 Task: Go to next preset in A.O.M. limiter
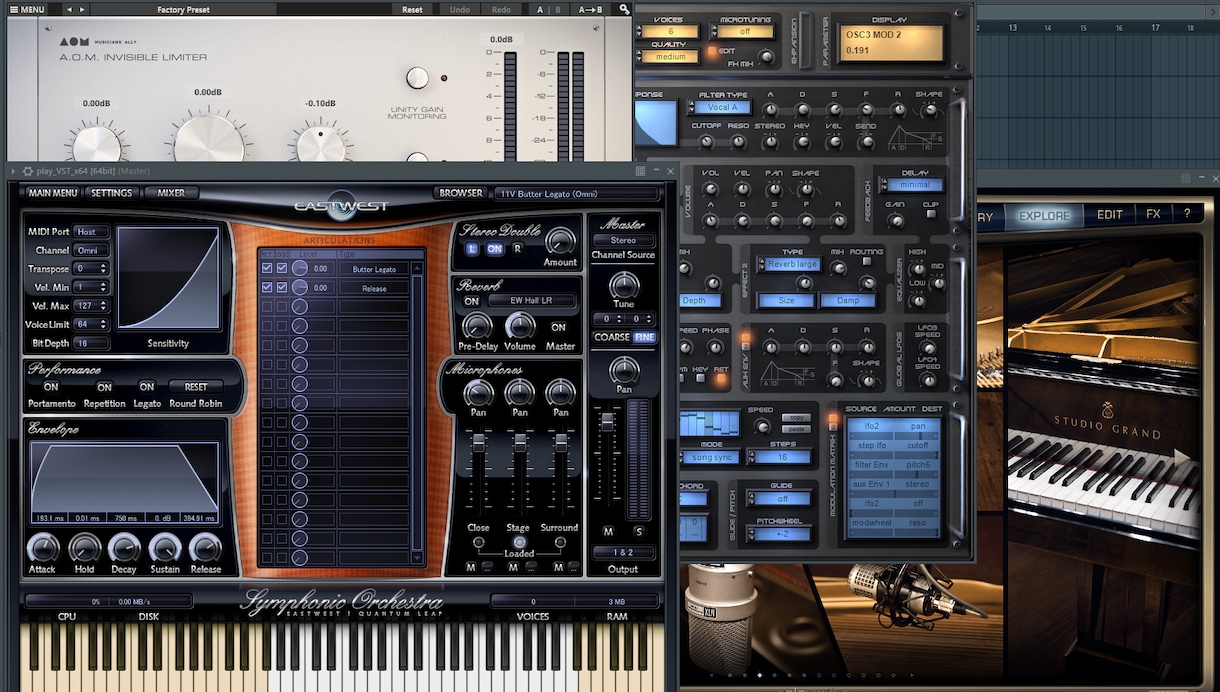pos(82,9)
